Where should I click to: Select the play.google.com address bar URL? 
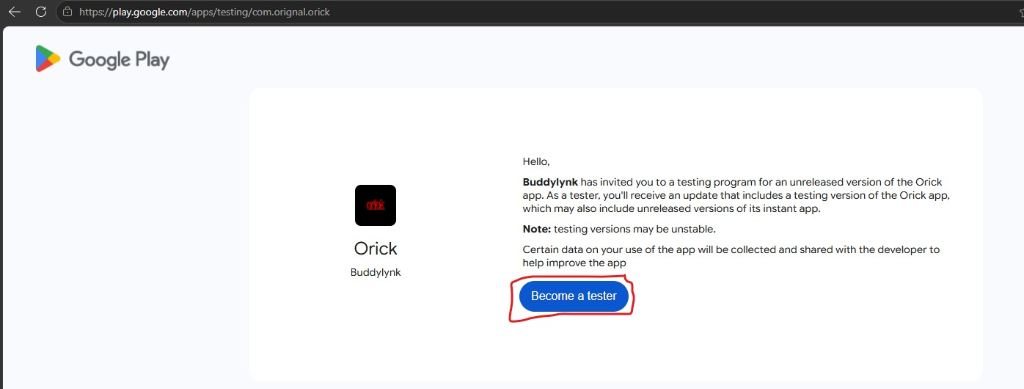(x=204, y=12)
